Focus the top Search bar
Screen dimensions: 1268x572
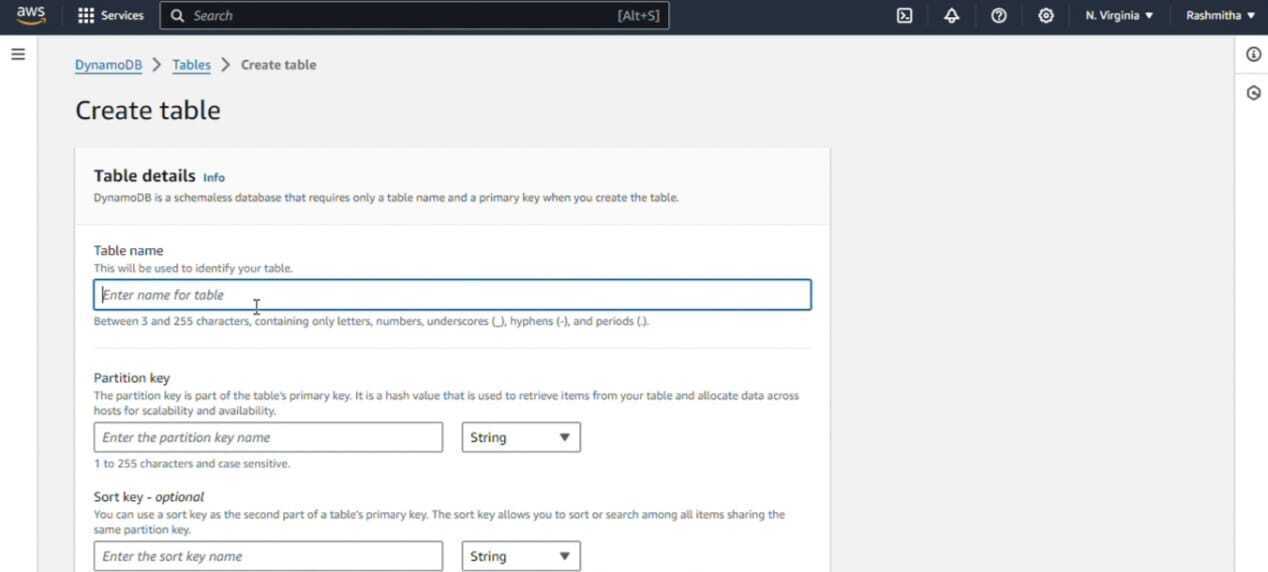[414, 16]
